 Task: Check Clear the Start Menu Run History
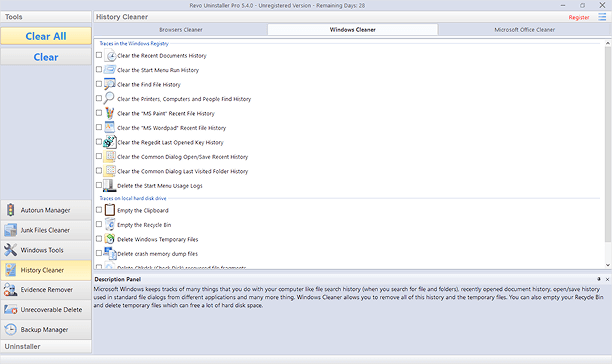99,69
